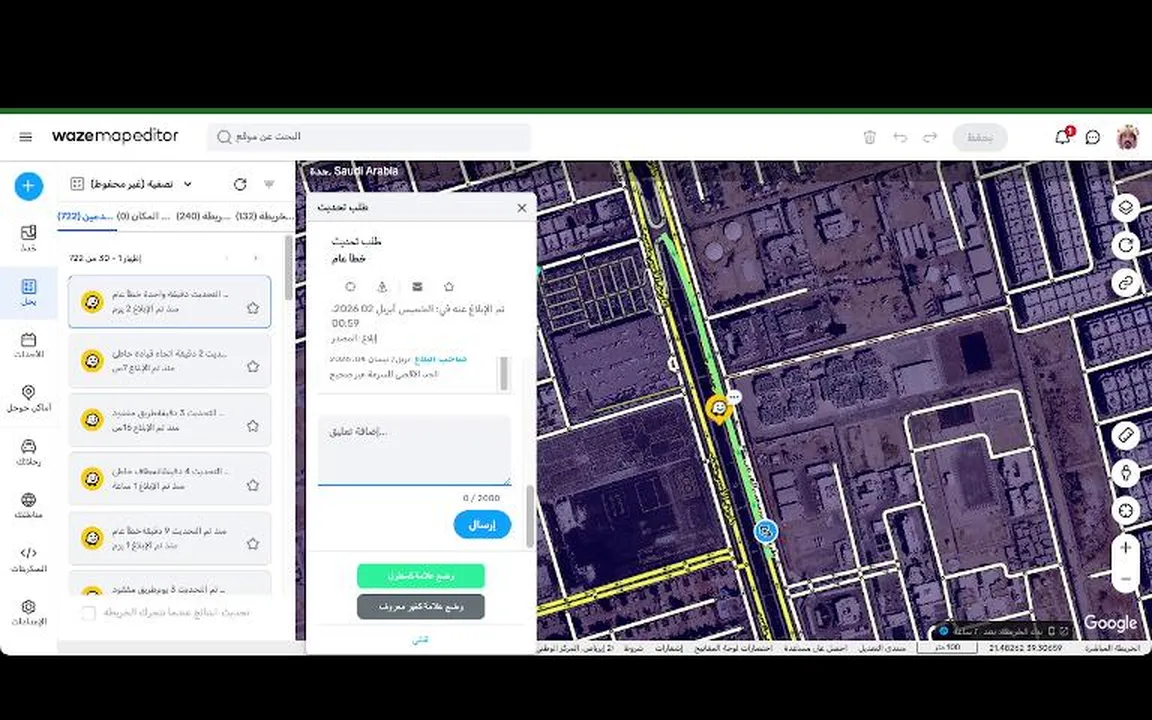Click the search location field
1152x720 pixels.
[x=369, y=137]
